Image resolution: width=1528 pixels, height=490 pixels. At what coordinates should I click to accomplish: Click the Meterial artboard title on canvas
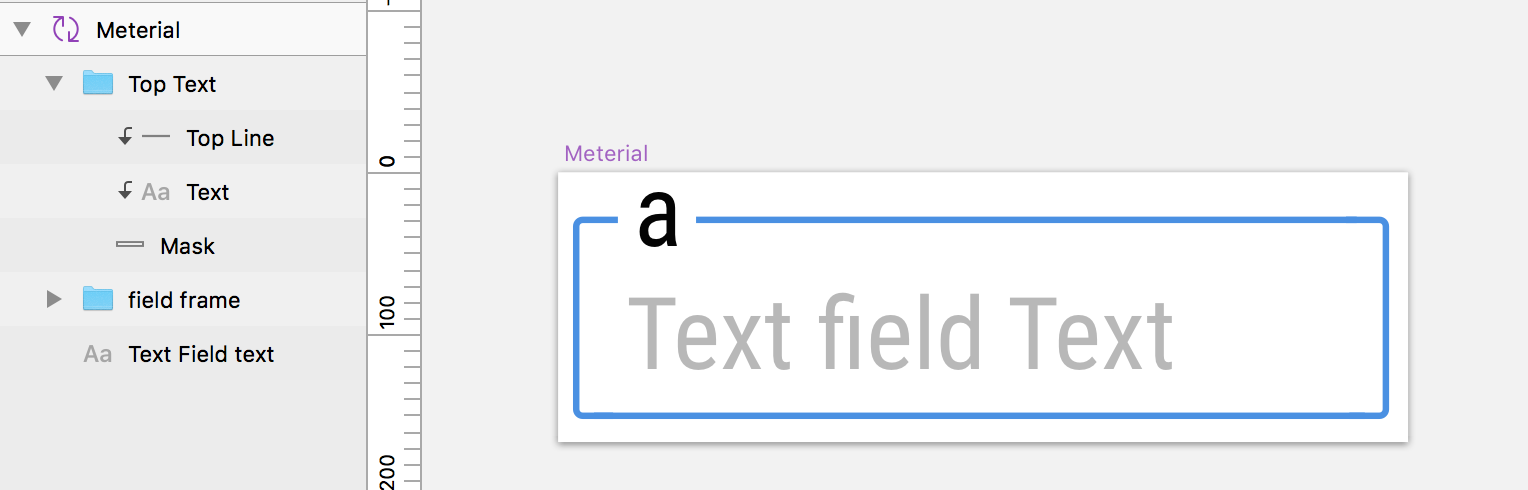point(606,154)
